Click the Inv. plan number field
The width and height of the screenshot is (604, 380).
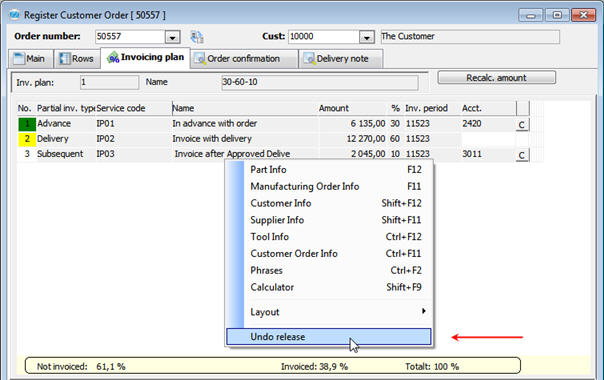[x=109, y=82]
